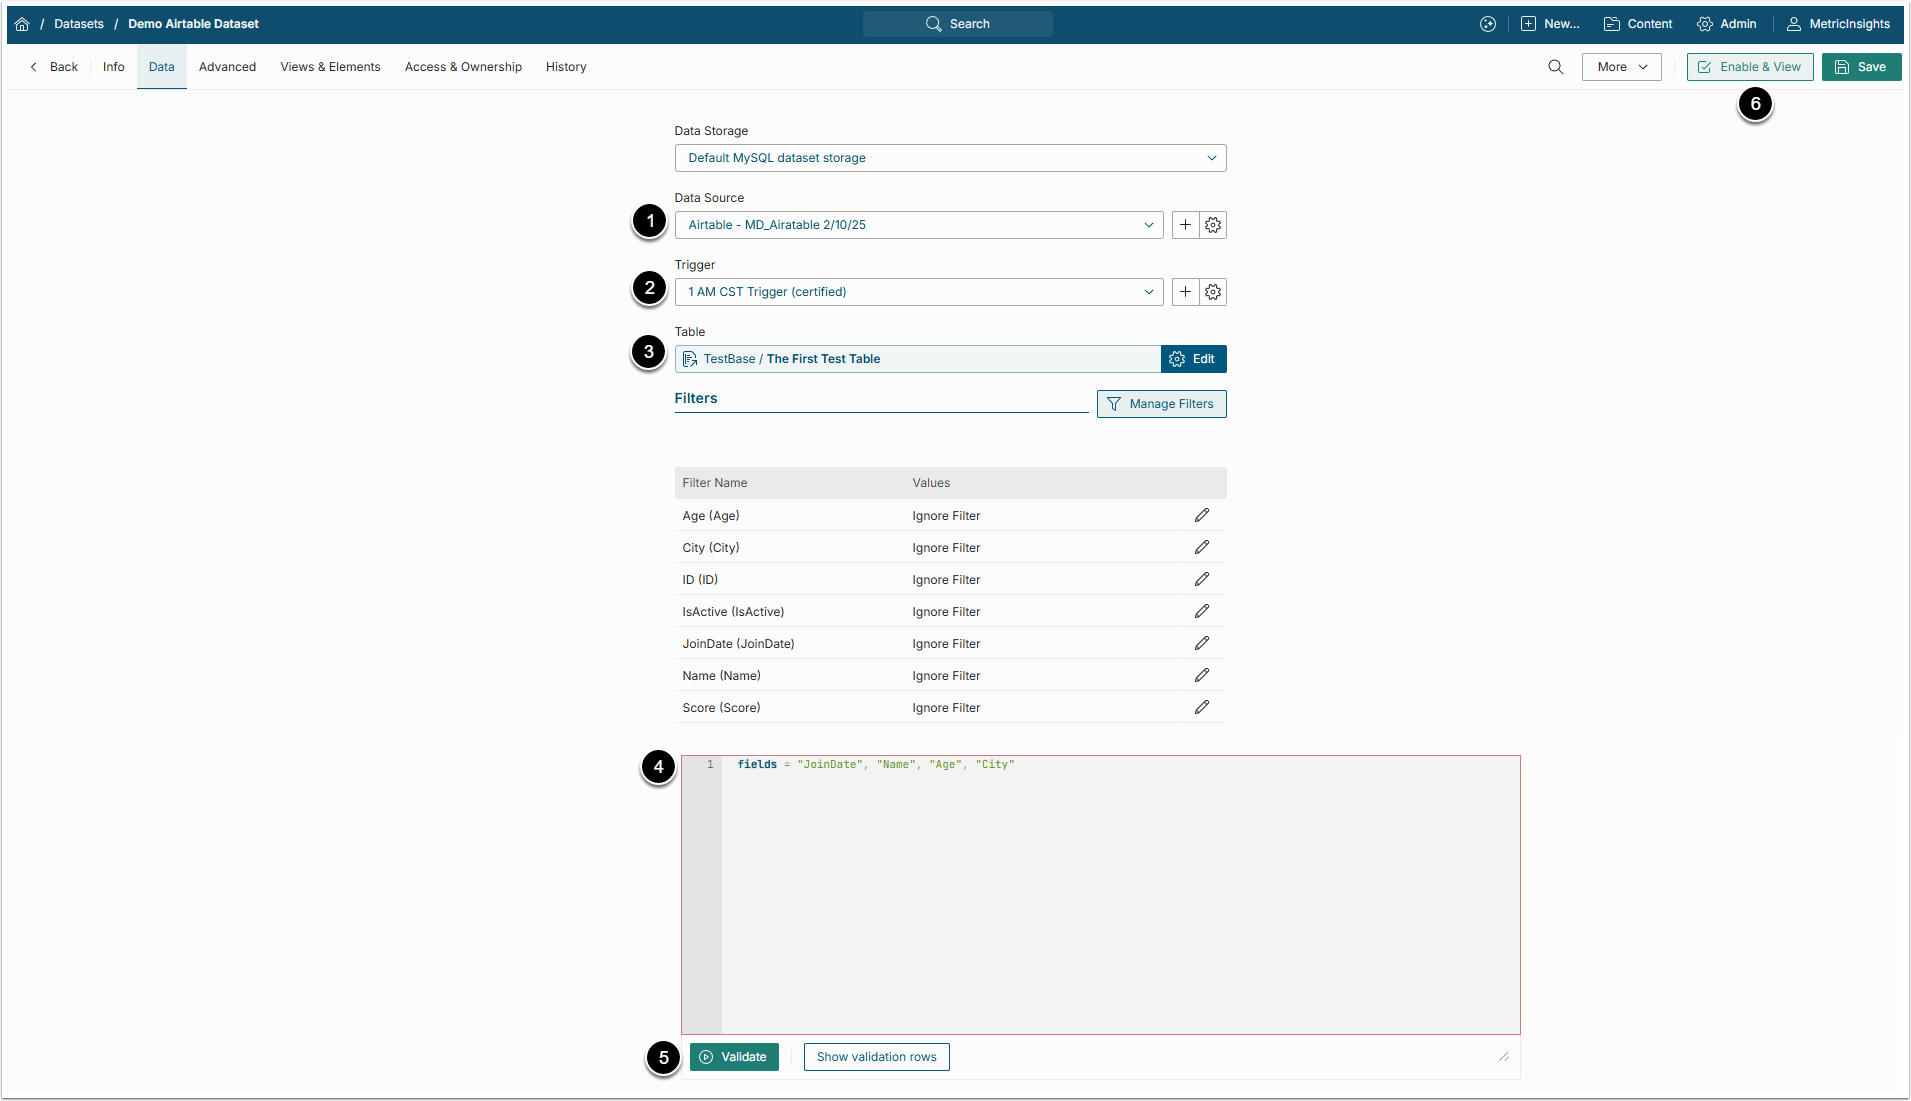Edit the Age filter pencil icon

coord(1201,515)
